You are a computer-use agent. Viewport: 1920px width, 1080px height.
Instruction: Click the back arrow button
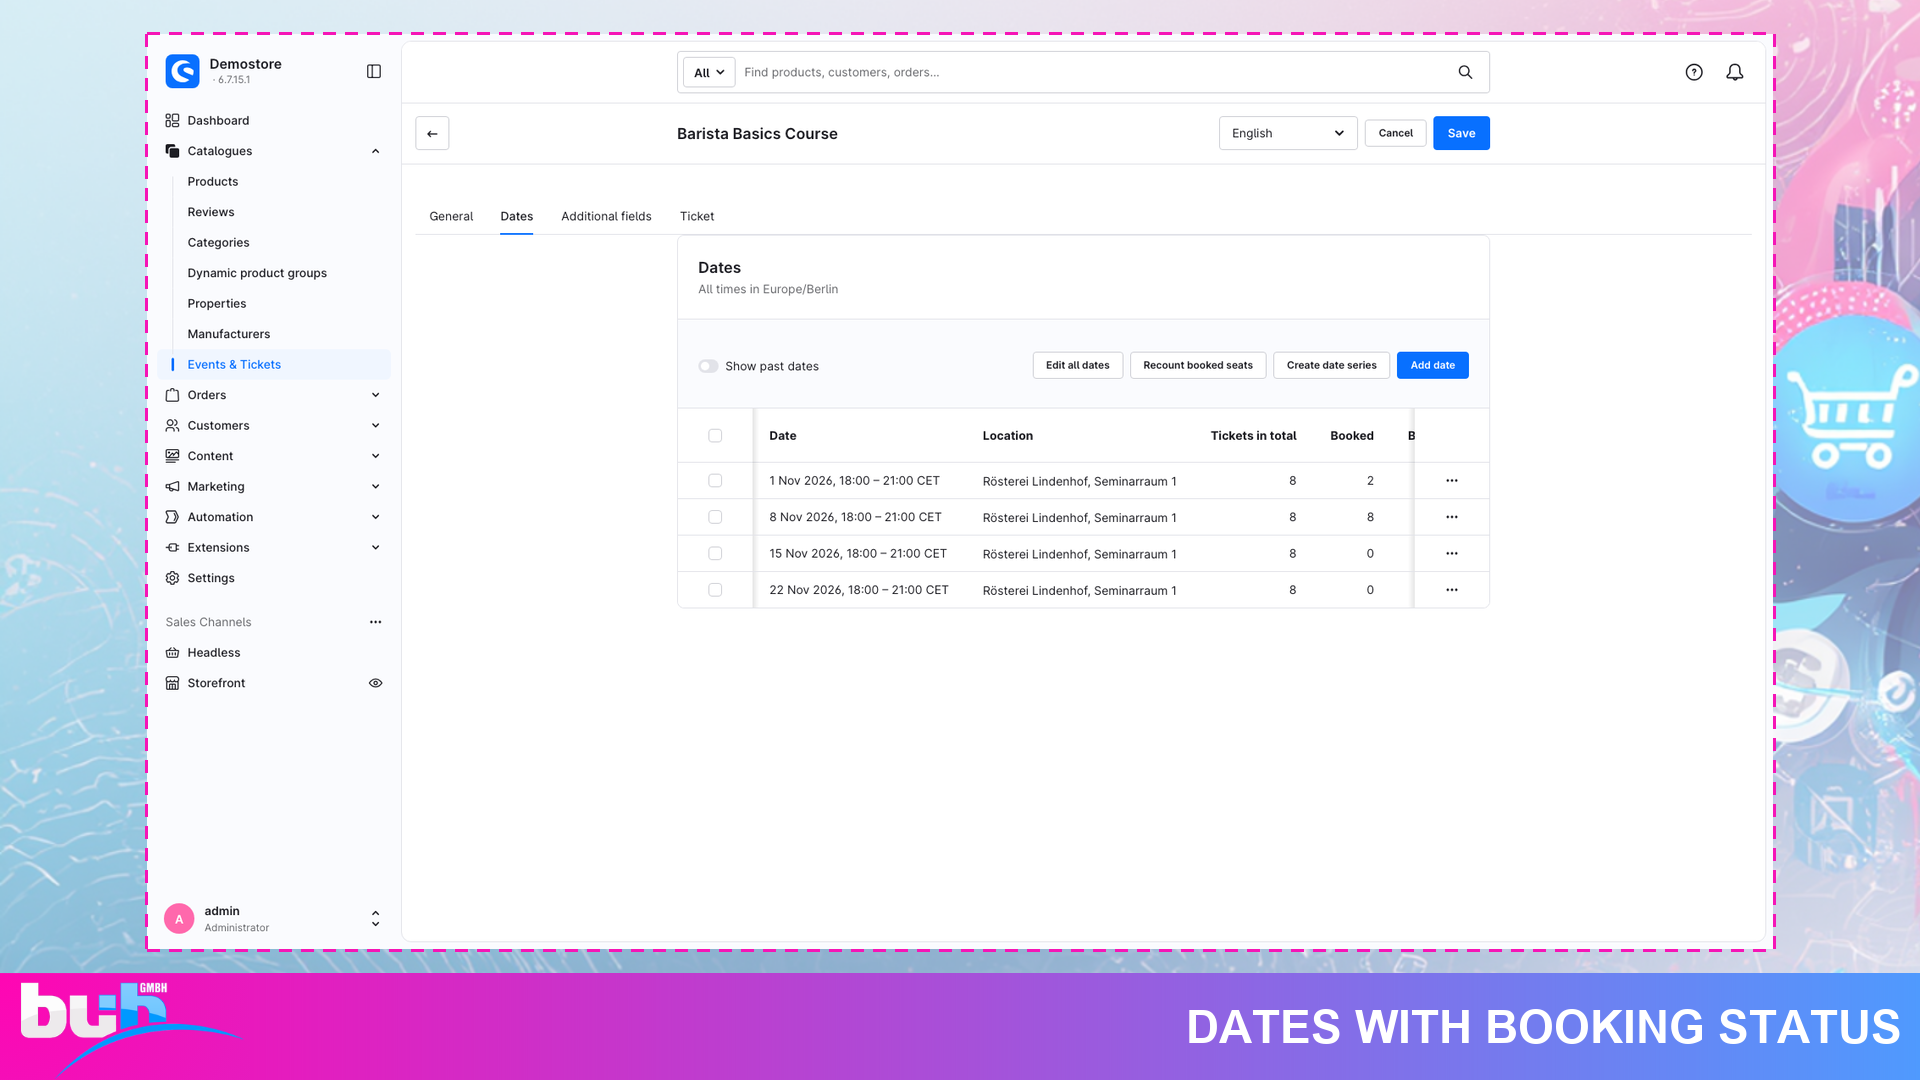[x=432, y=133]
